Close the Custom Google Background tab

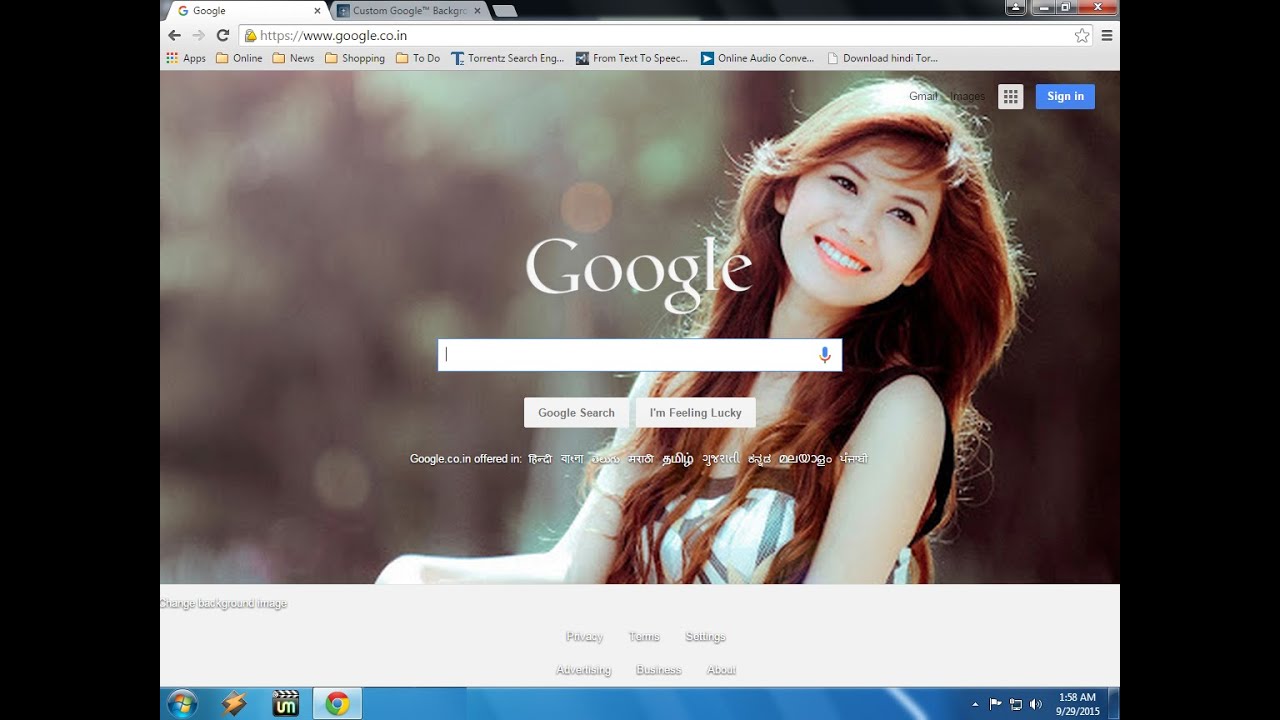477,11
